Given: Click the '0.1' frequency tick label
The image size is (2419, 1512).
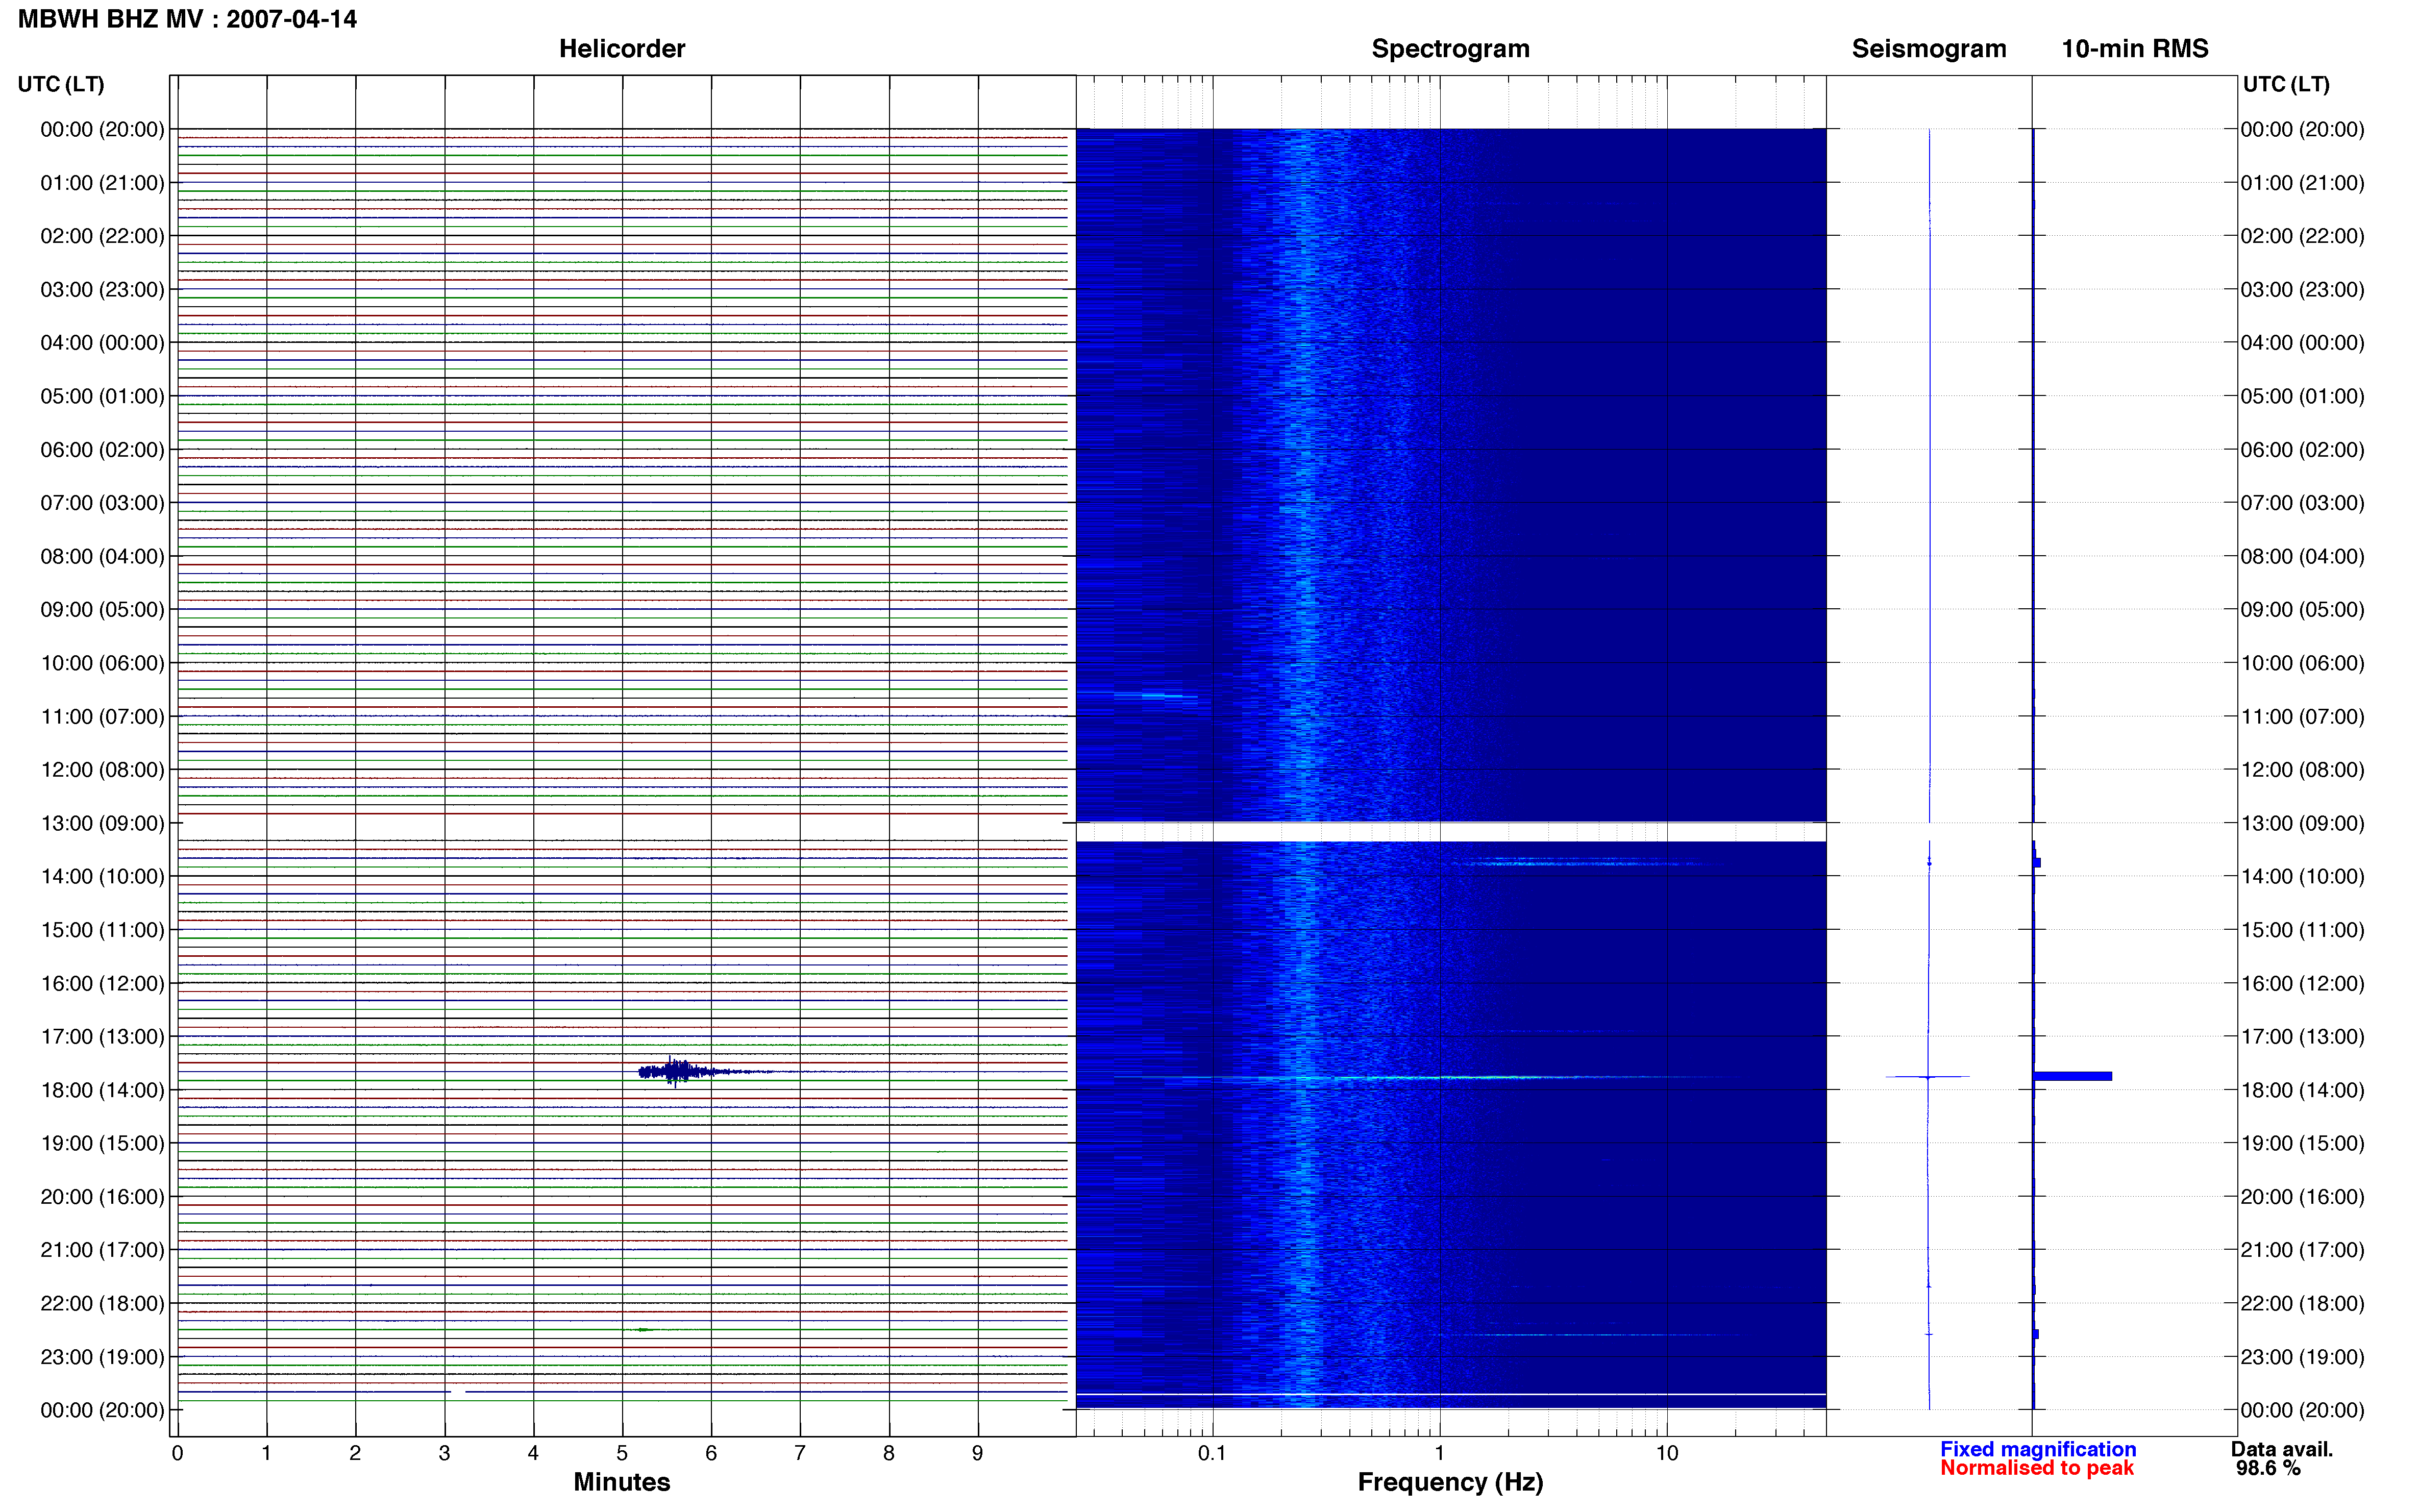Looking at the screenshot, I should (1212, 1453).
